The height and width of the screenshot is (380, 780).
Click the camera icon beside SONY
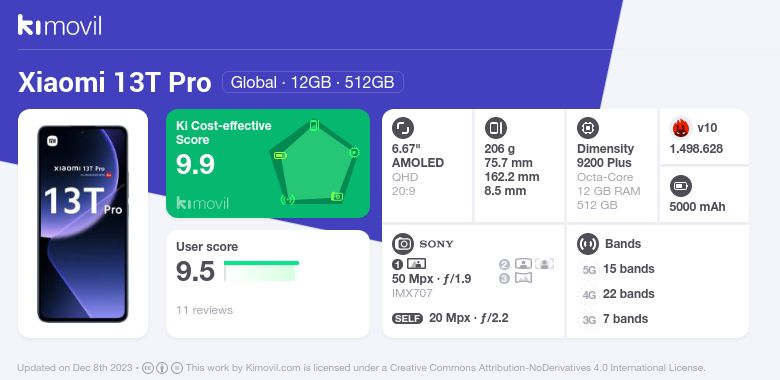point(403,244)
